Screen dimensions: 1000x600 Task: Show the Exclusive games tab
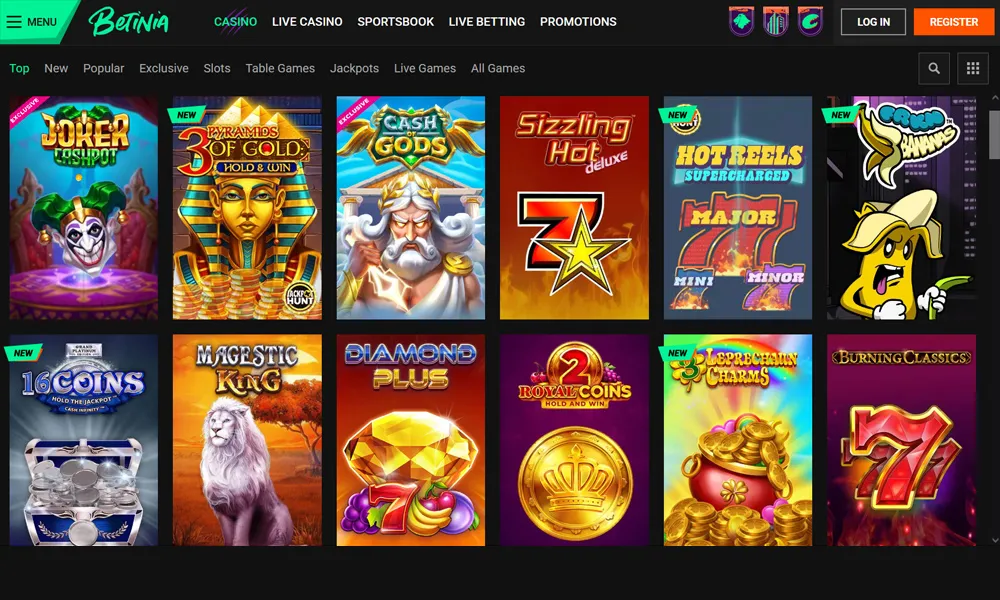164,68
